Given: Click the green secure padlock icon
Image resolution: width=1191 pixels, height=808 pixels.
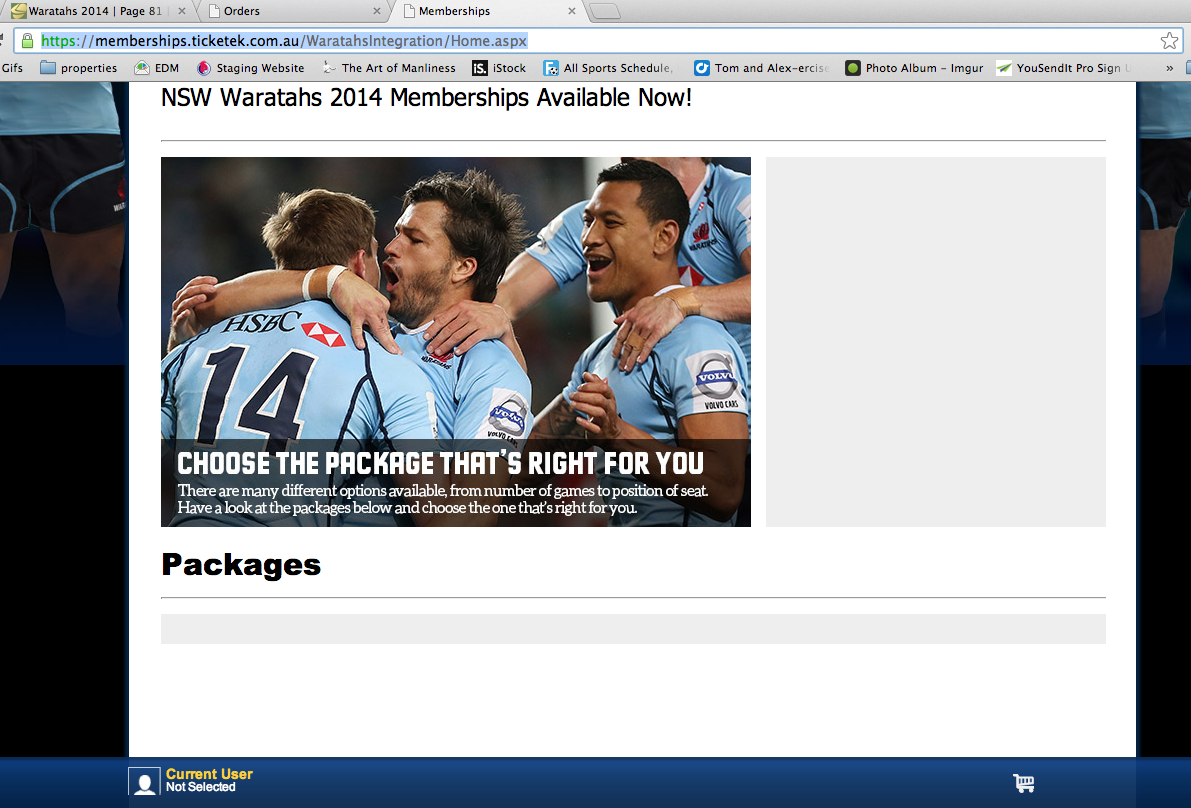Looking at the screenshot, I should point(27,41).
